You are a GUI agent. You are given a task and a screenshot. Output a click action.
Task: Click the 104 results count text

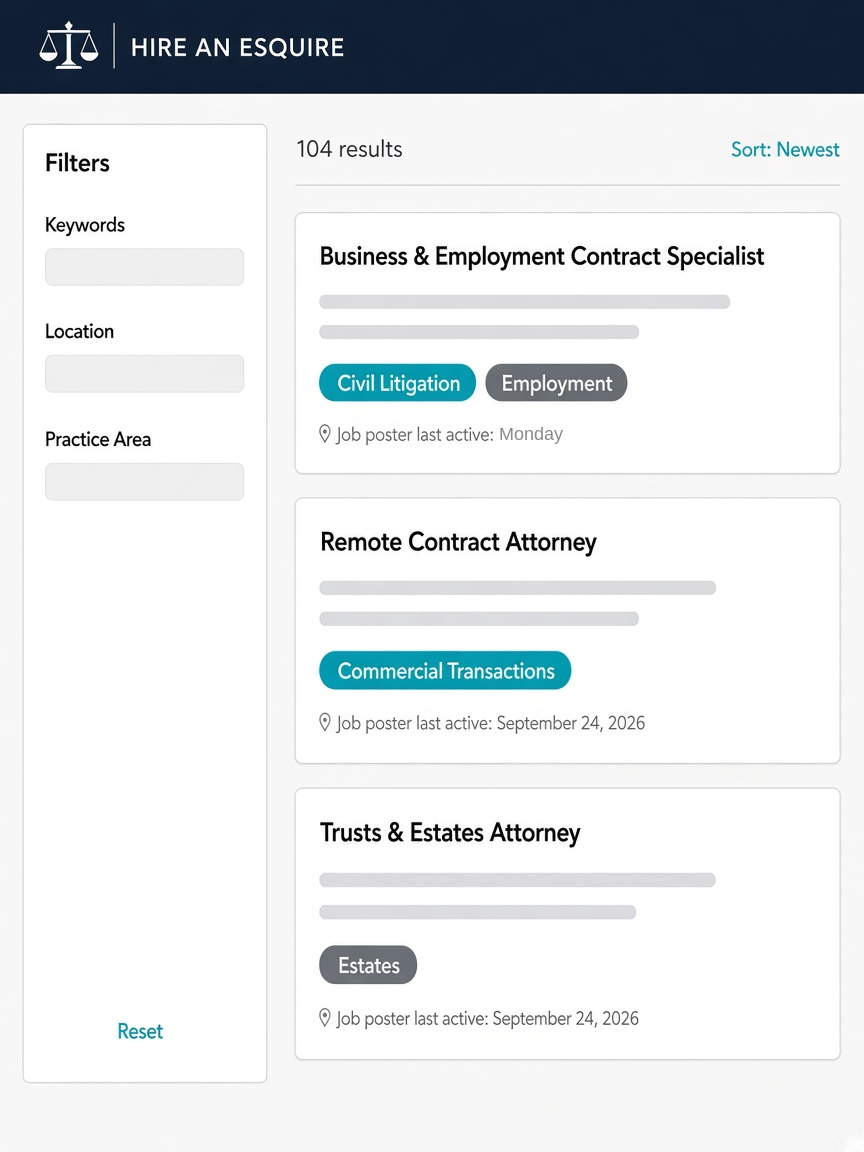349,149
